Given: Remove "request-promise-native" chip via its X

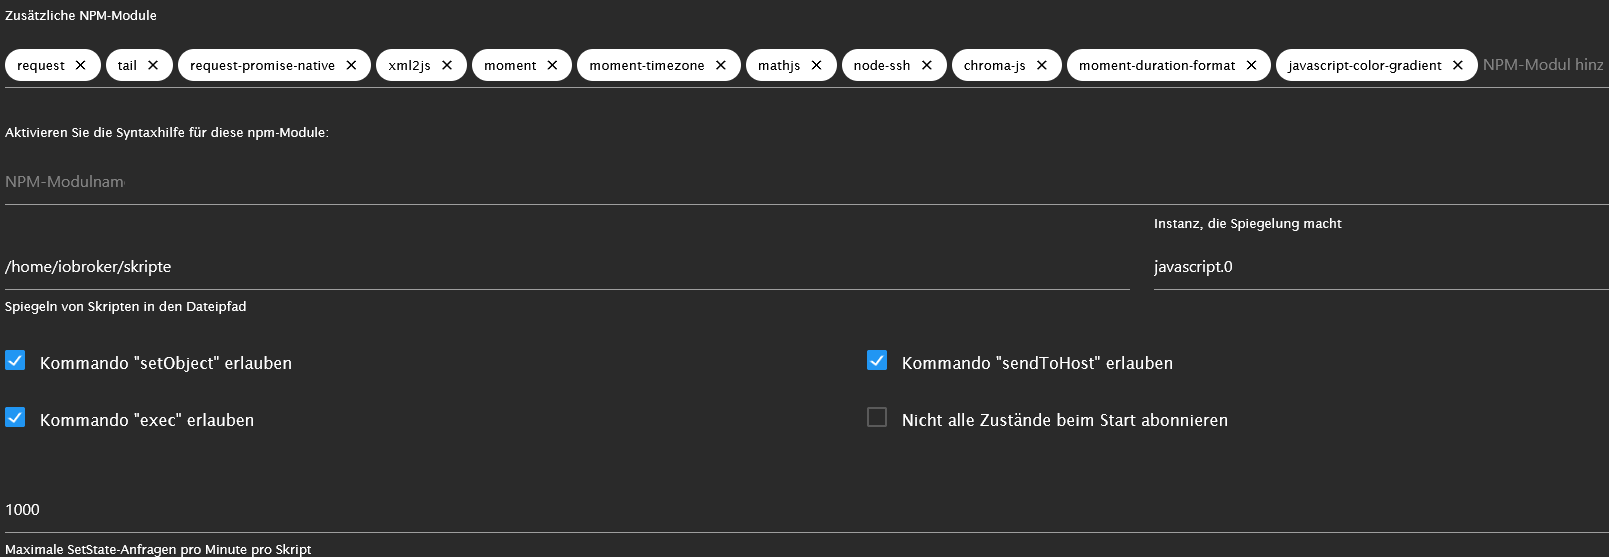Looking at the screenshot, I should click(x=351, y=65).
